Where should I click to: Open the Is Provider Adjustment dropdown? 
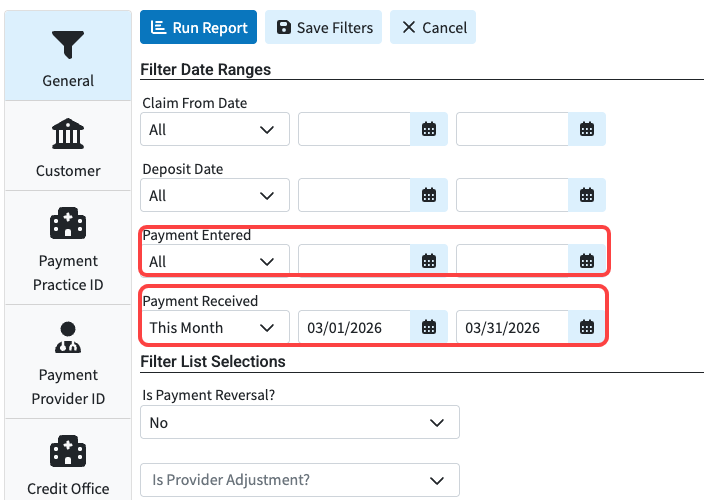point(299,480)
